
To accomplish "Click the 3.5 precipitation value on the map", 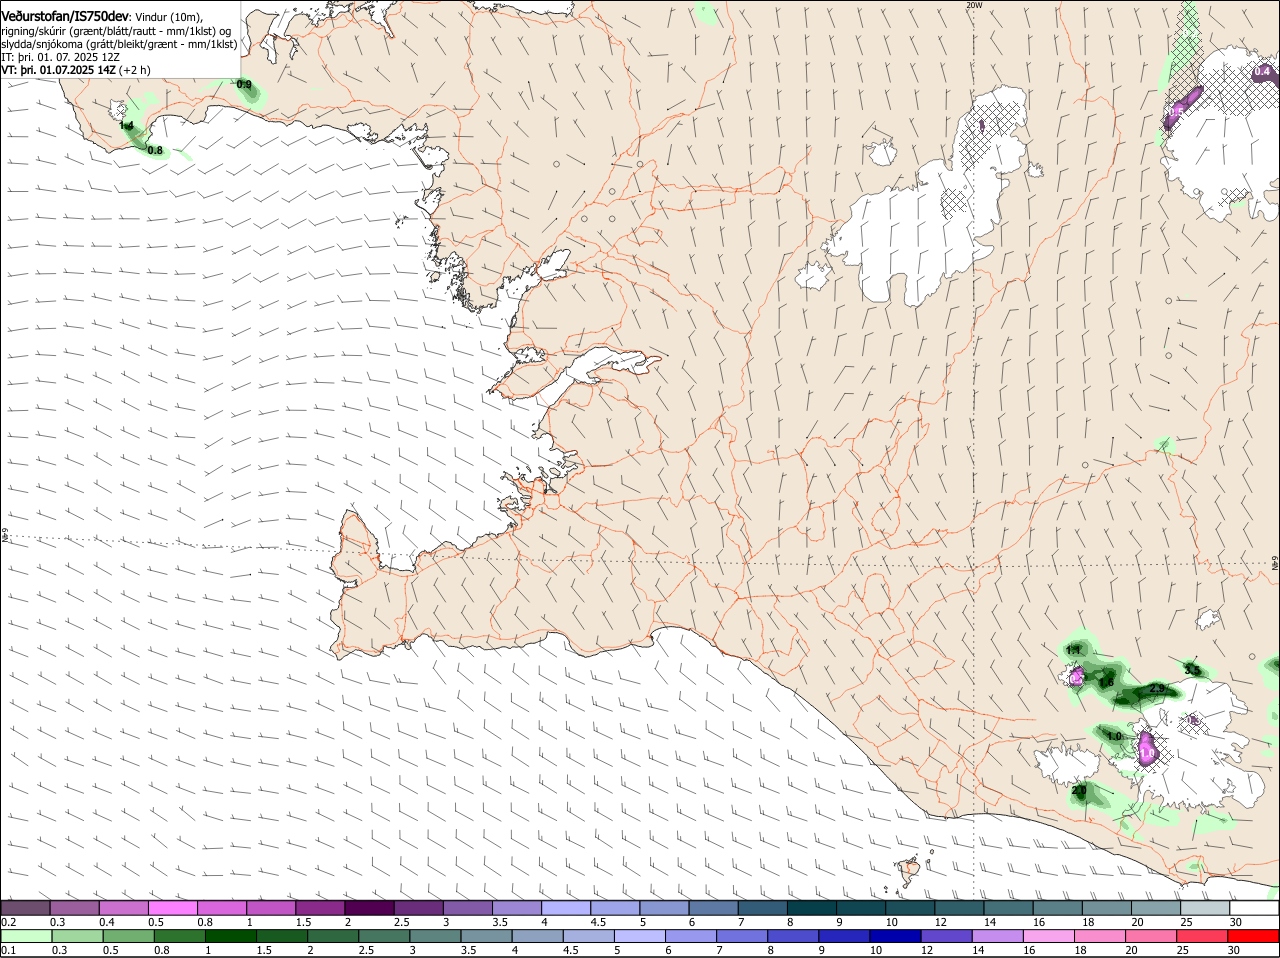I will (x=1192, y=670).
